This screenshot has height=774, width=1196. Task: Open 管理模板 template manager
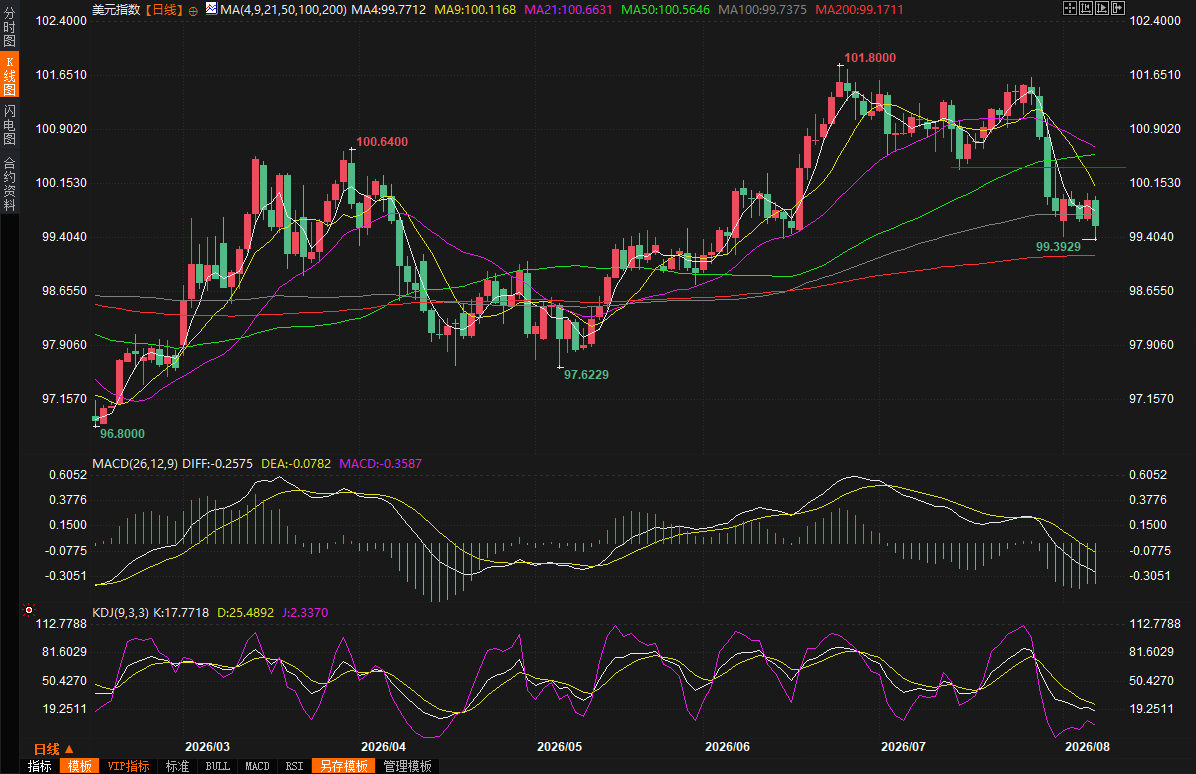407,766
